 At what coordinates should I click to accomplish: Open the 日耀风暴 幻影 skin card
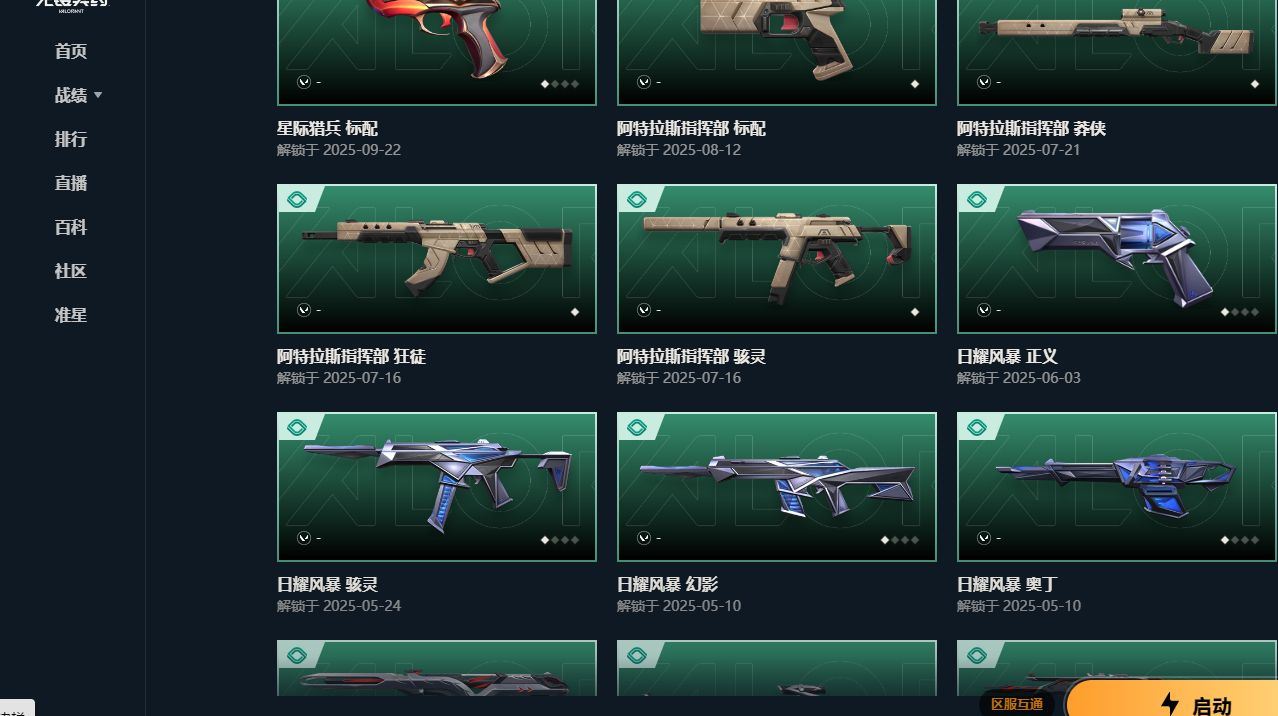pyautogui.click(x=777, y=487)
